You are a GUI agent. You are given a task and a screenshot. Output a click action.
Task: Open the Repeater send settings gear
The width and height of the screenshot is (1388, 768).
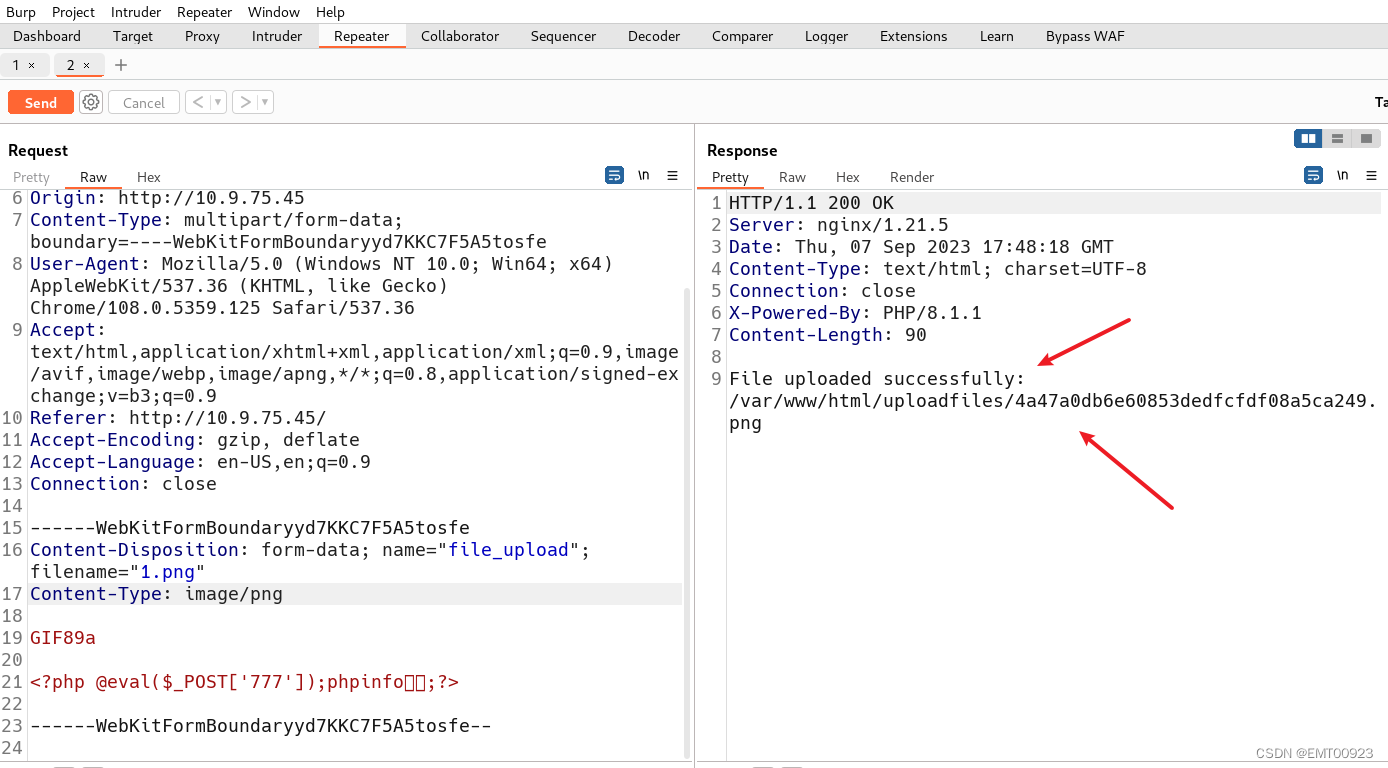tap(91, 102)
